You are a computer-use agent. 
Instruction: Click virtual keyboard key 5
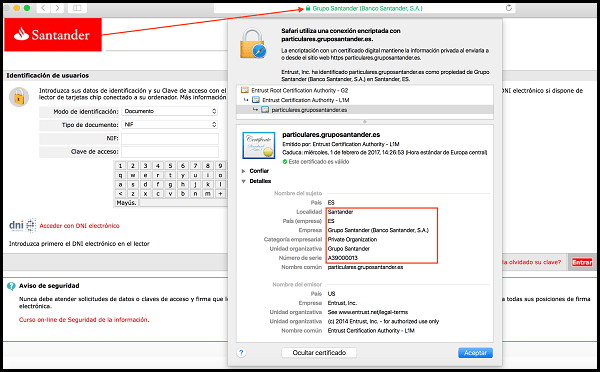pyautogui.click(x=170, y=166)
